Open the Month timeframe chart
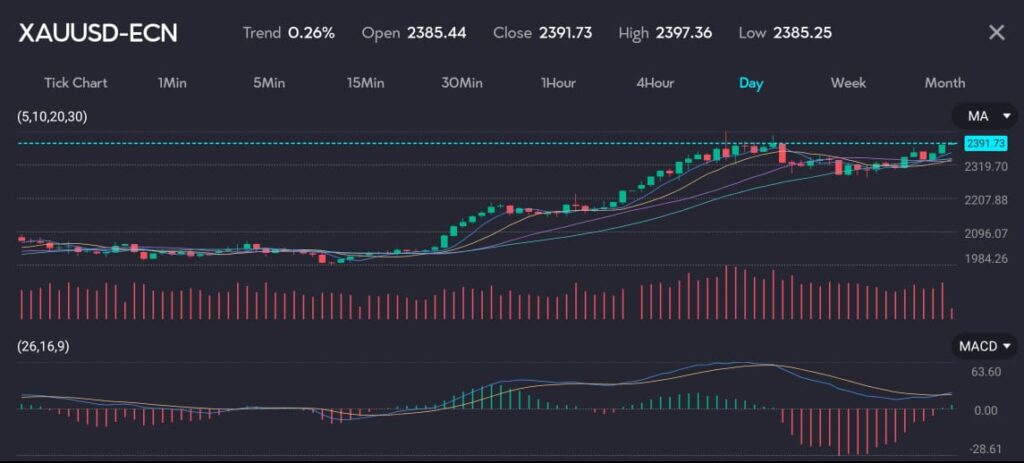 [x=944, y=83]
